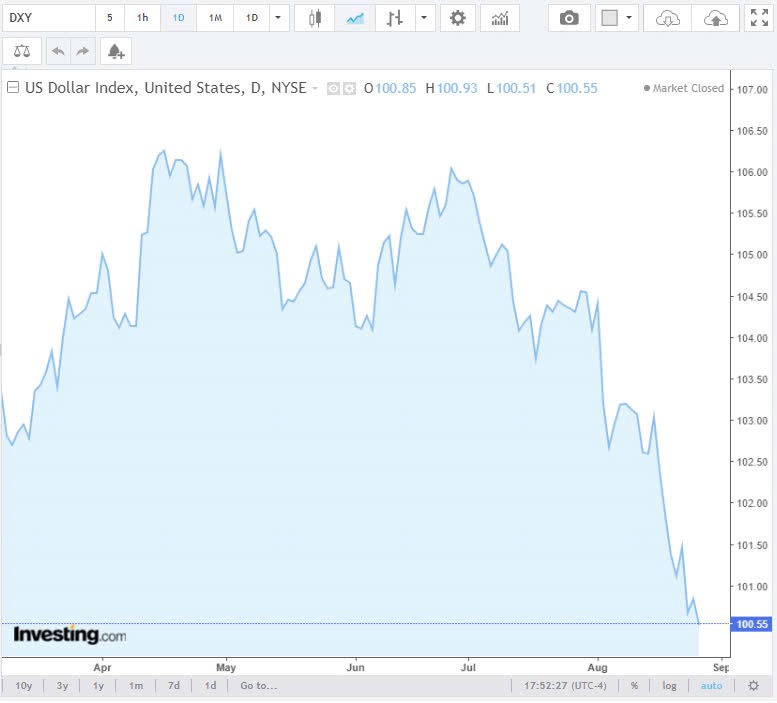777x703 pixels.
Task: Click the high value 100.93
Action: pos(457,89)
